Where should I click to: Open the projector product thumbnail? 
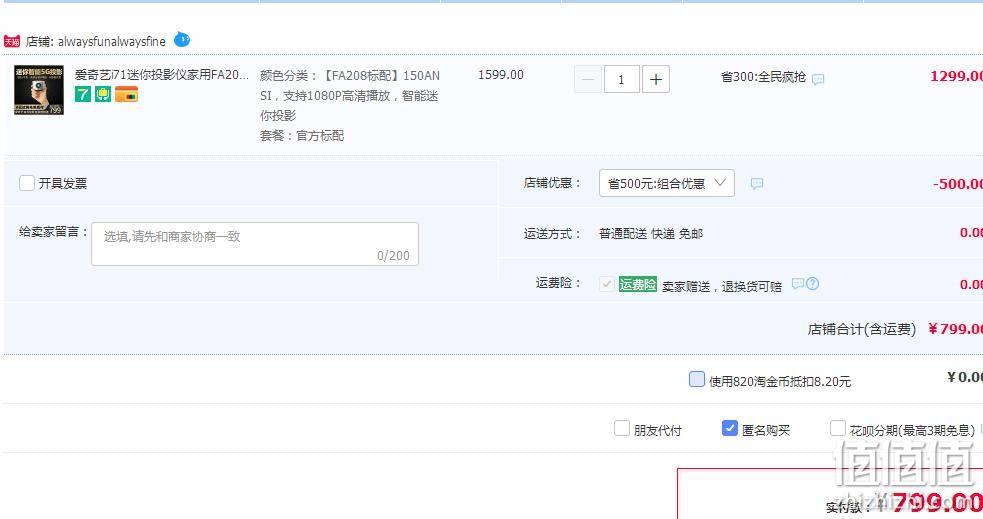[x=39, y=90]
